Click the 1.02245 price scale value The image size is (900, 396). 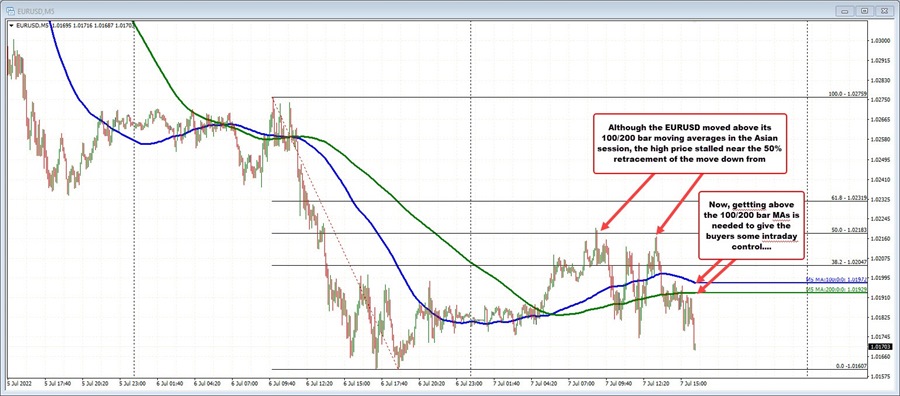coord(880,219)
